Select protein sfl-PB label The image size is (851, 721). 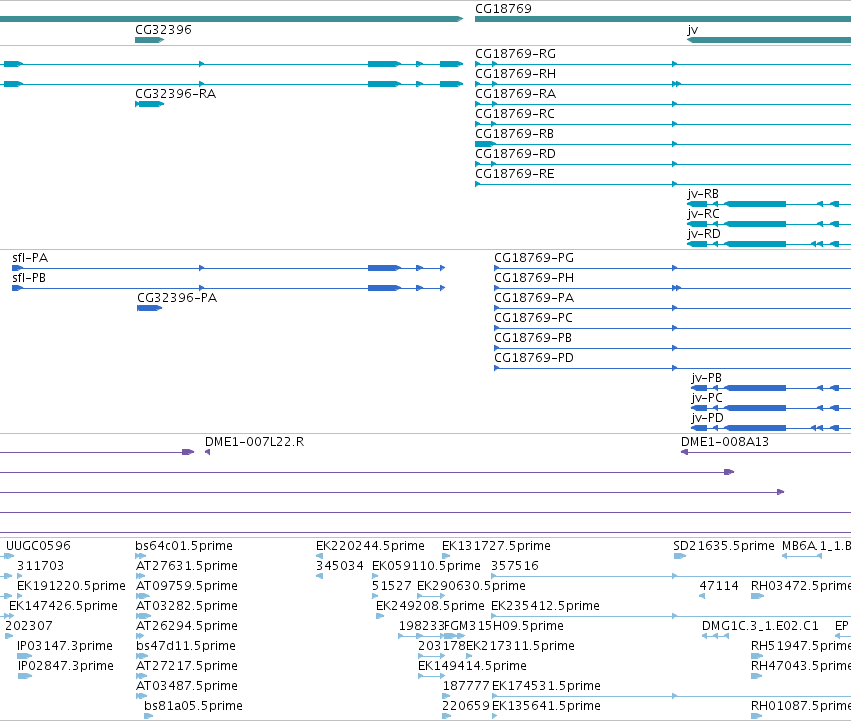[x=29, y=278]
